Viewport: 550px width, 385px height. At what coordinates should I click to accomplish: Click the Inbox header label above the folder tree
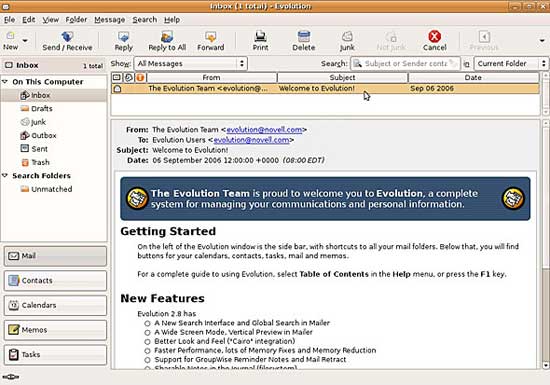pyautogui.click(x=27, y=65)
